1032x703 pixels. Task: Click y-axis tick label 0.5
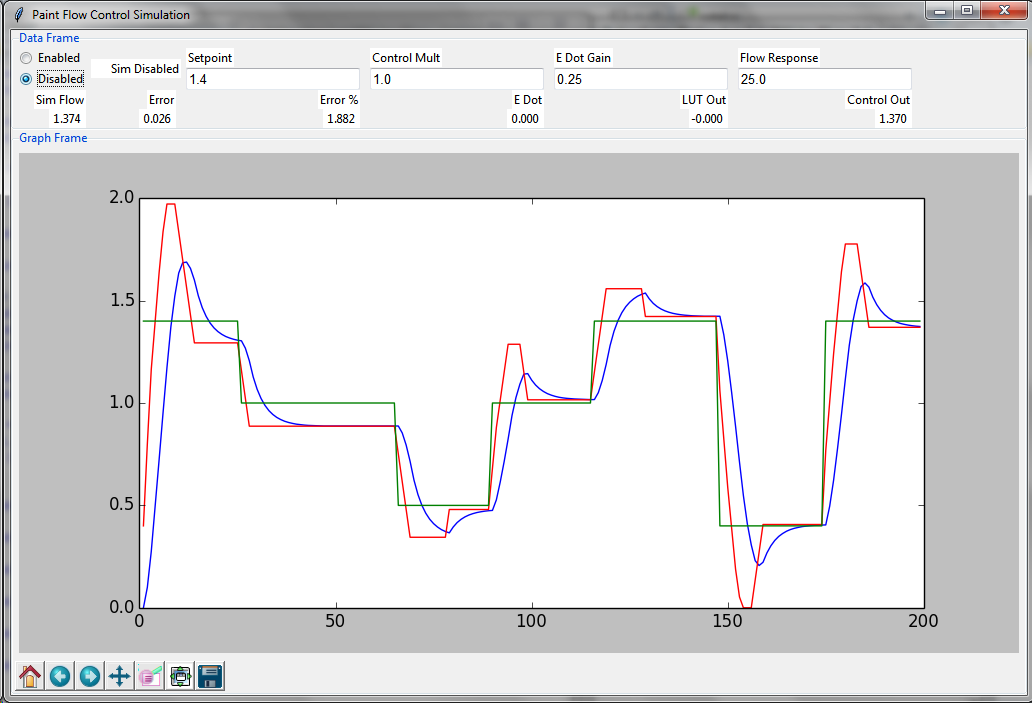tap(121, 505)
